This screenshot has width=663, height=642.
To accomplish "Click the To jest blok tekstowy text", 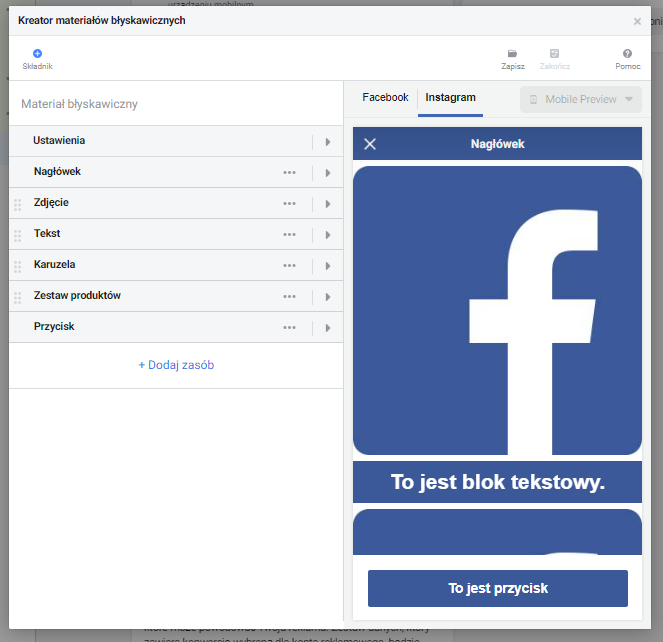I will 498,482.
